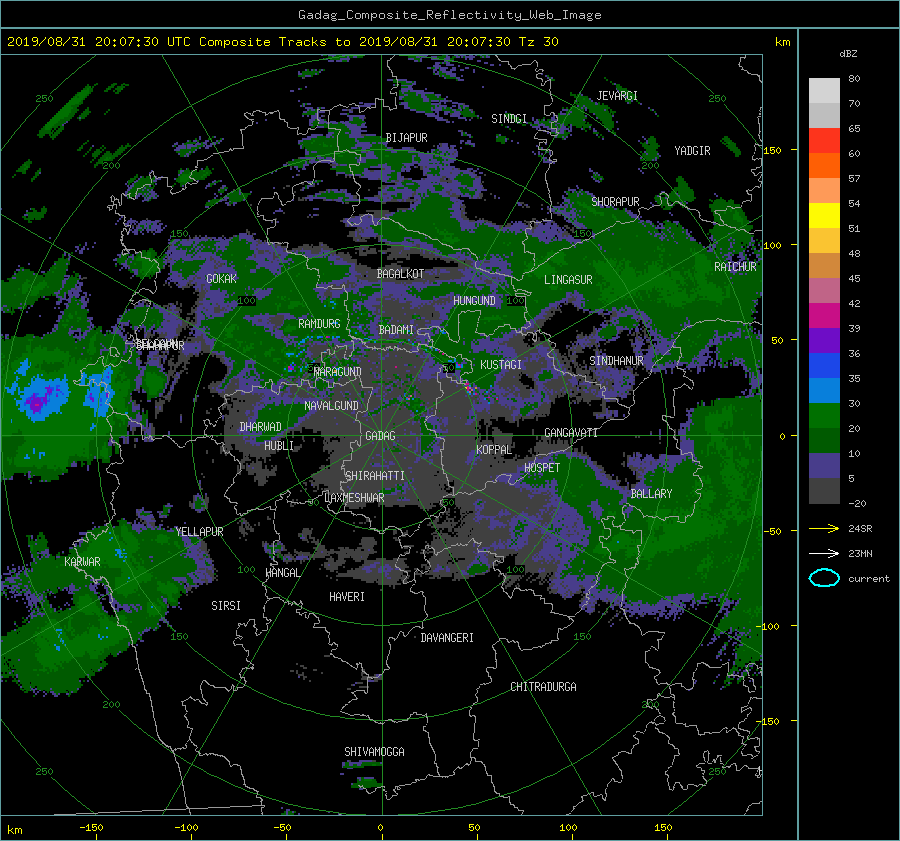Select the yellow 51-54 dBZ swatch

coord(824,215)
